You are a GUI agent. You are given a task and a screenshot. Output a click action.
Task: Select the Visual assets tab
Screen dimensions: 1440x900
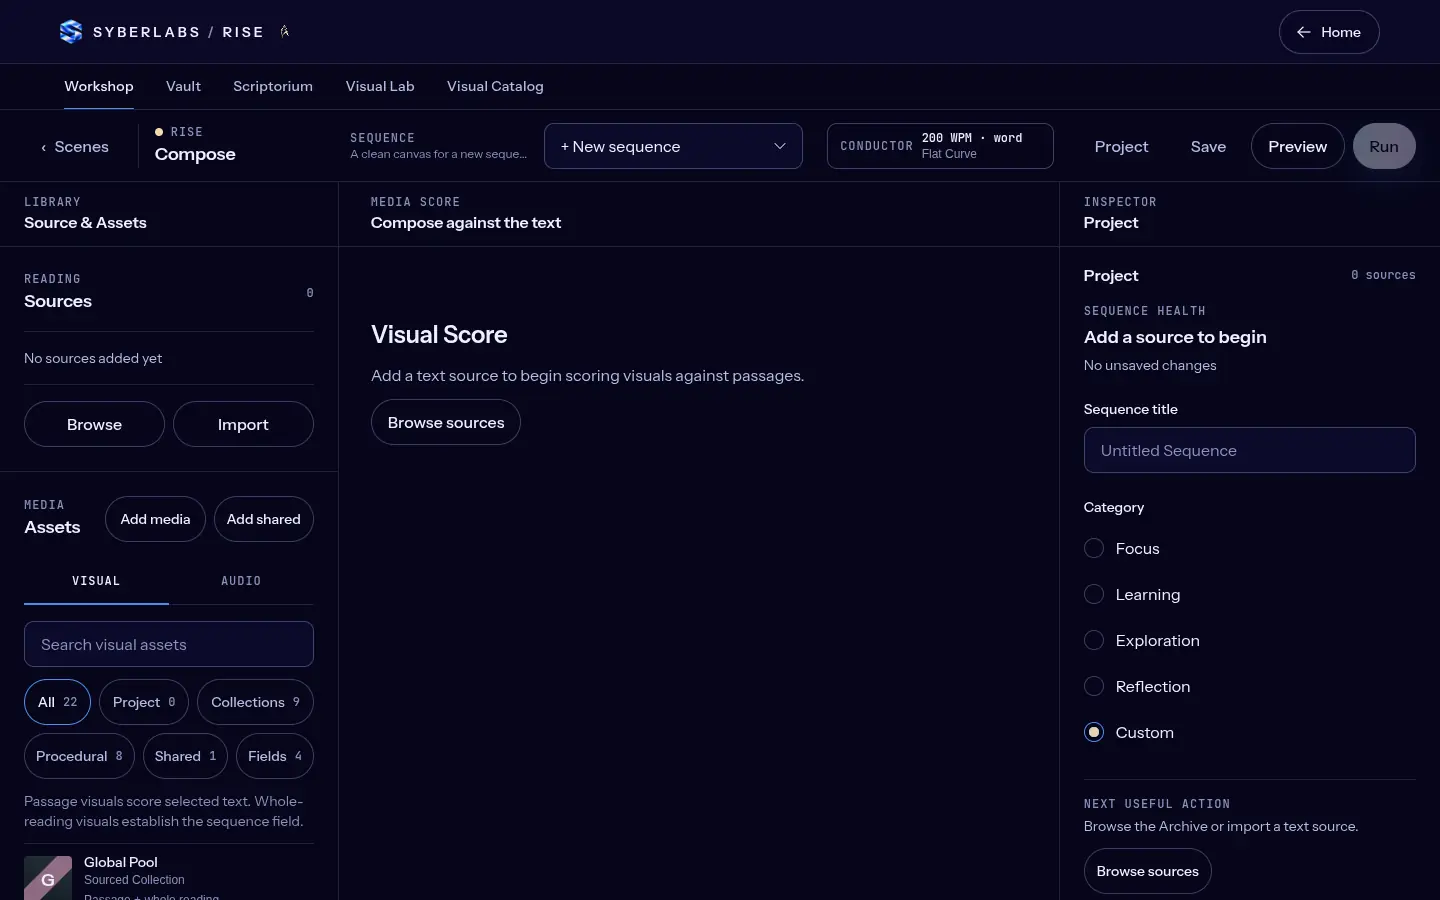[x=96, y=581]
